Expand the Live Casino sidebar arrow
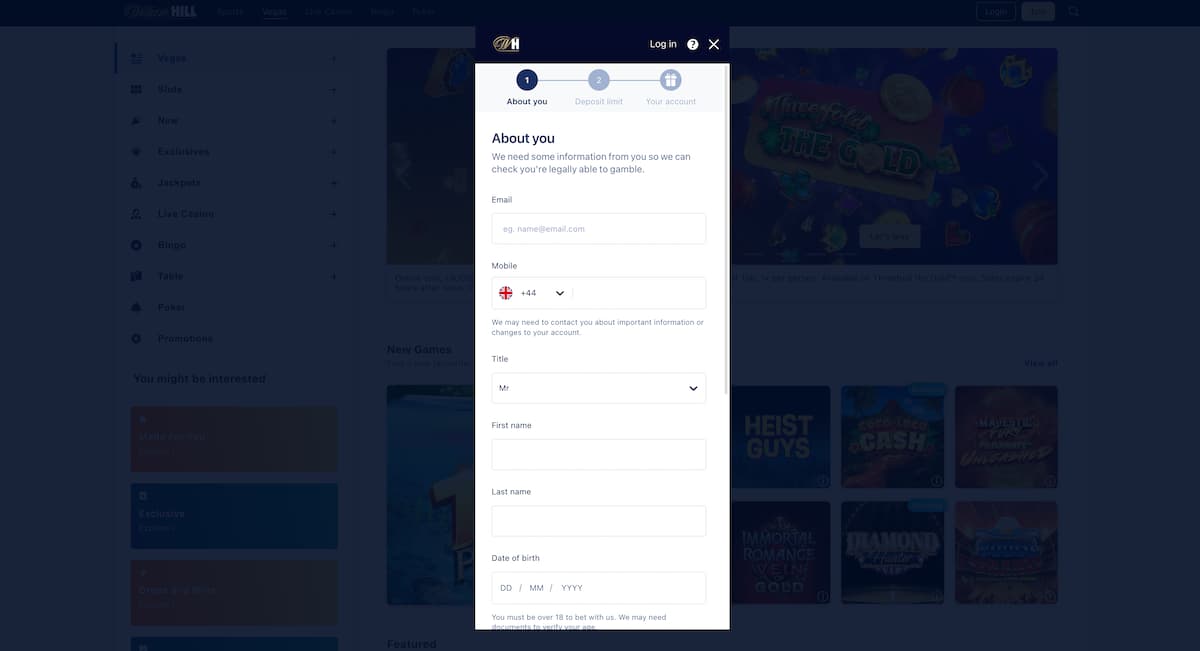This screenshot has height=651, width=1200. [333, 214]
